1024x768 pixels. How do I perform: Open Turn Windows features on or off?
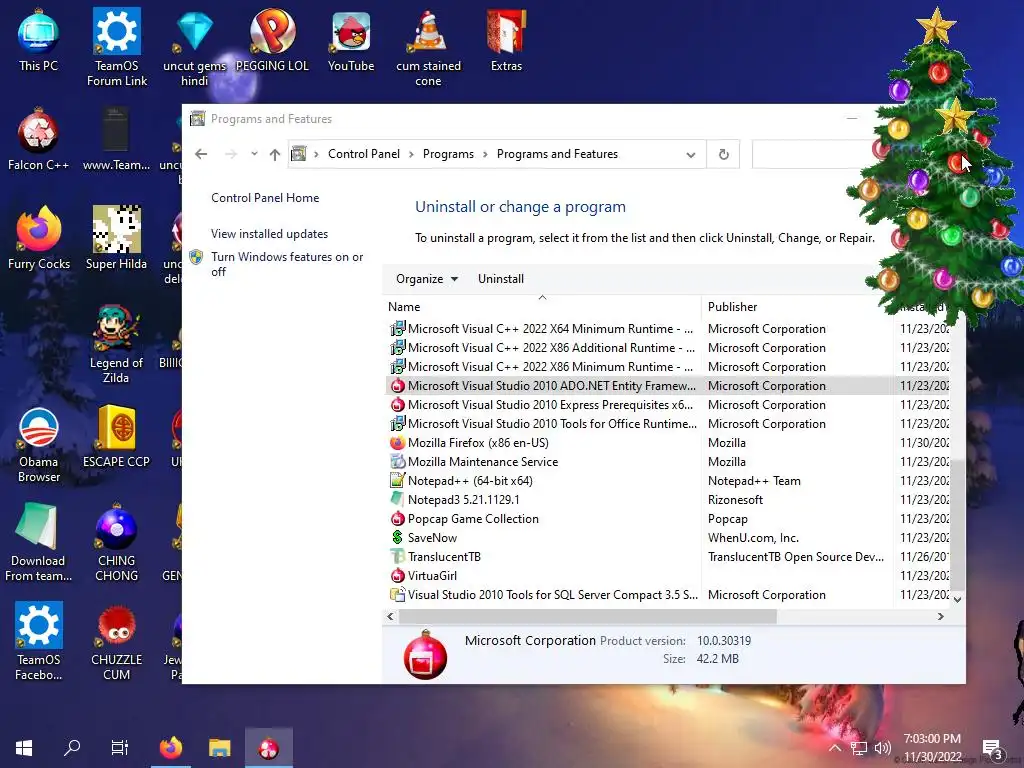pyautogui.click(x=287, y=264)
